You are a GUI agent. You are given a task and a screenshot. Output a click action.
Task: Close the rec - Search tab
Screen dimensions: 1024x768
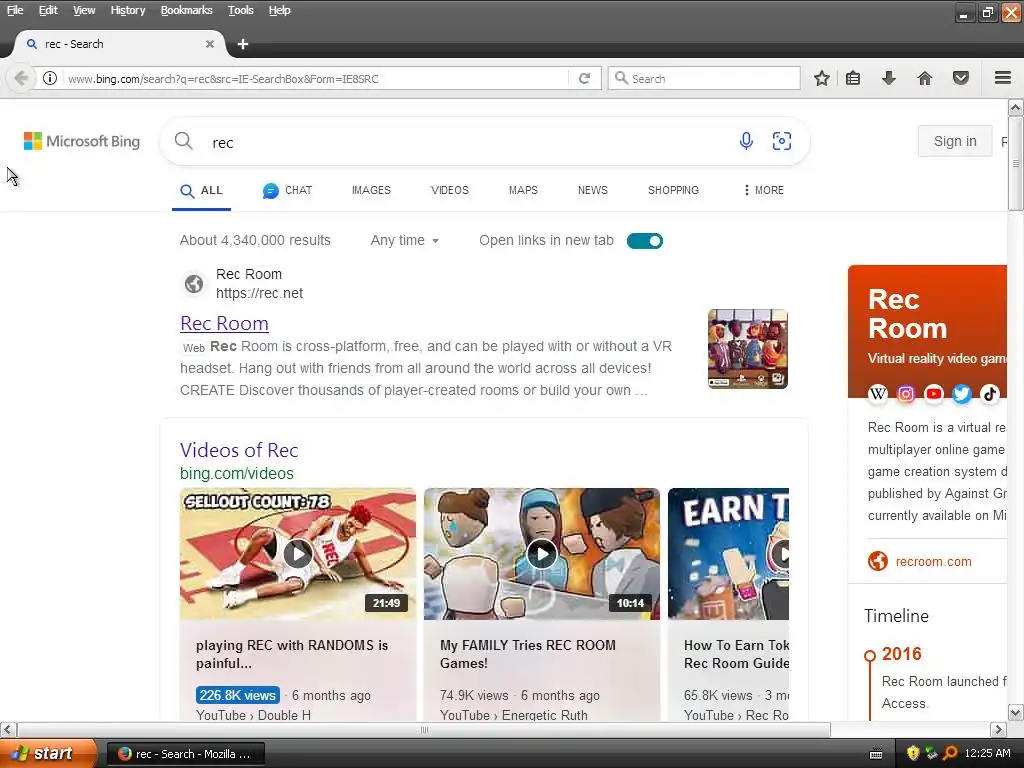coord(210,44)
